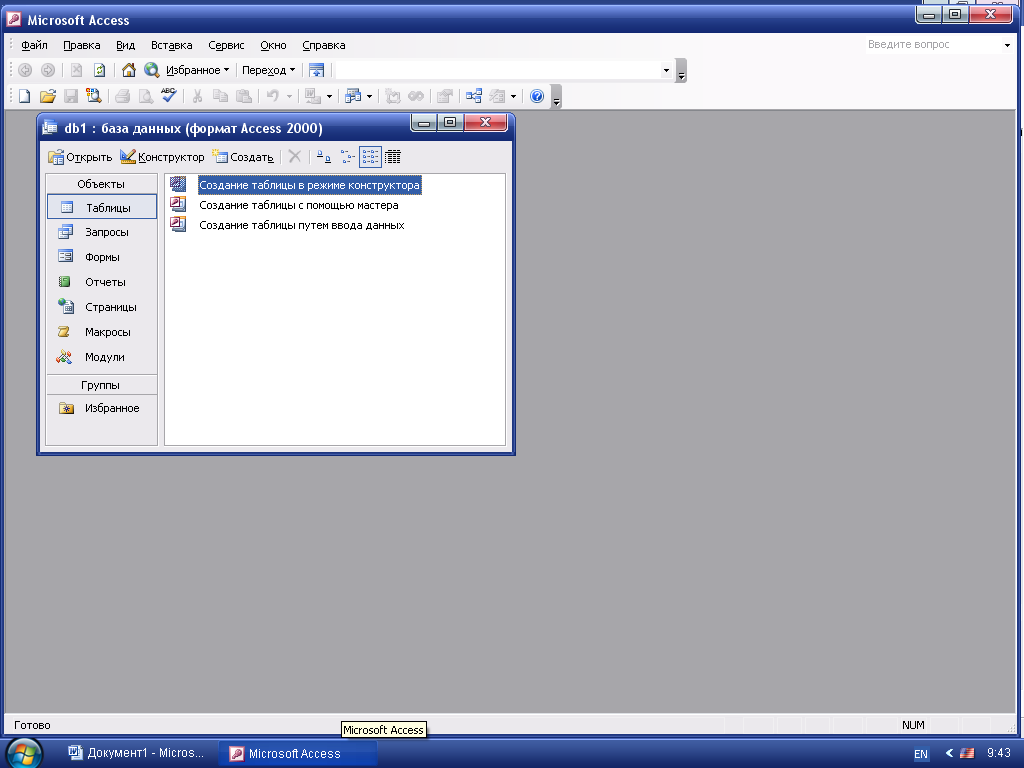
Task: Click the Back arrow on the Web toolbar
Action: point(25,70)
